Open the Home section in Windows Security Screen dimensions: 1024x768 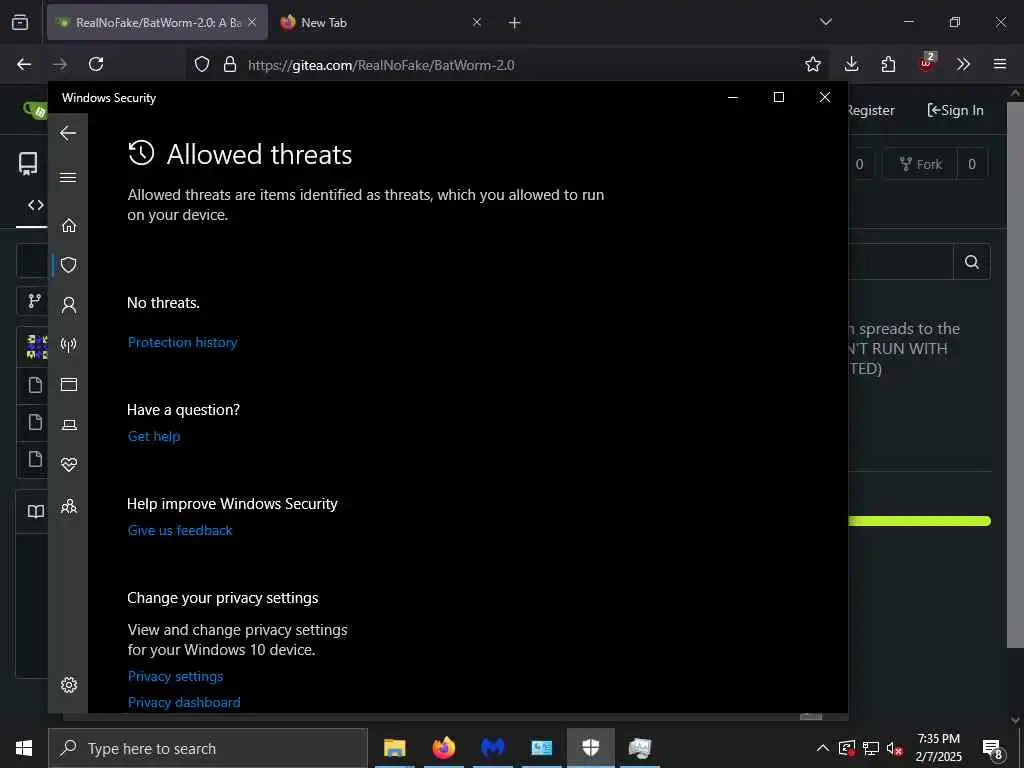(69, 226)
